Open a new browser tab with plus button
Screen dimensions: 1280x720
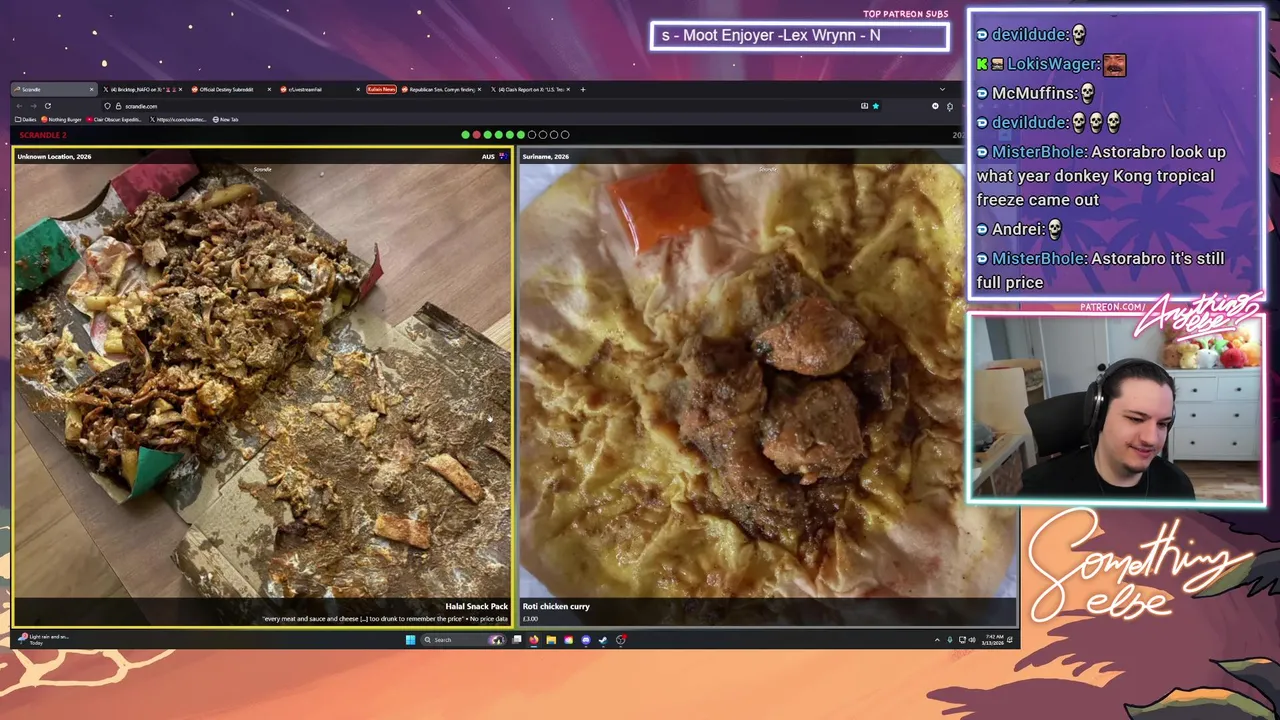583,89
